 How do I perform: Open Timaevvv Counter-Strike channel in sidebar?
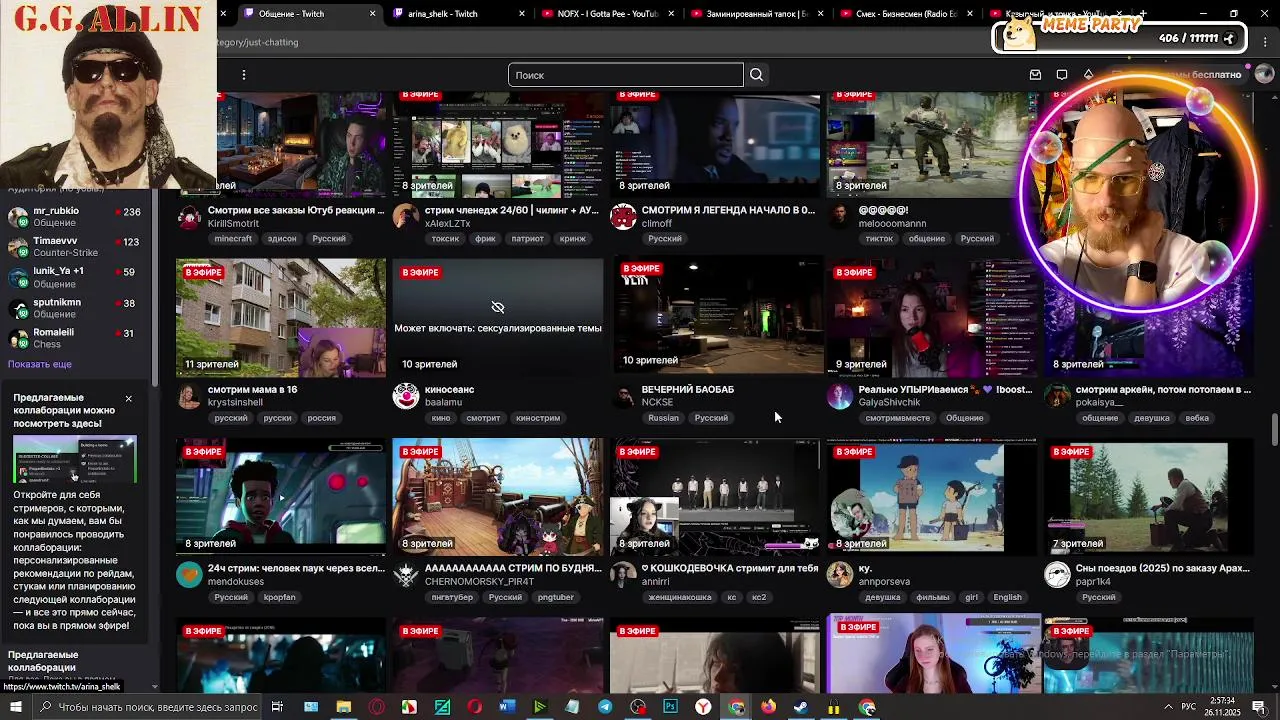pos(75,247)
